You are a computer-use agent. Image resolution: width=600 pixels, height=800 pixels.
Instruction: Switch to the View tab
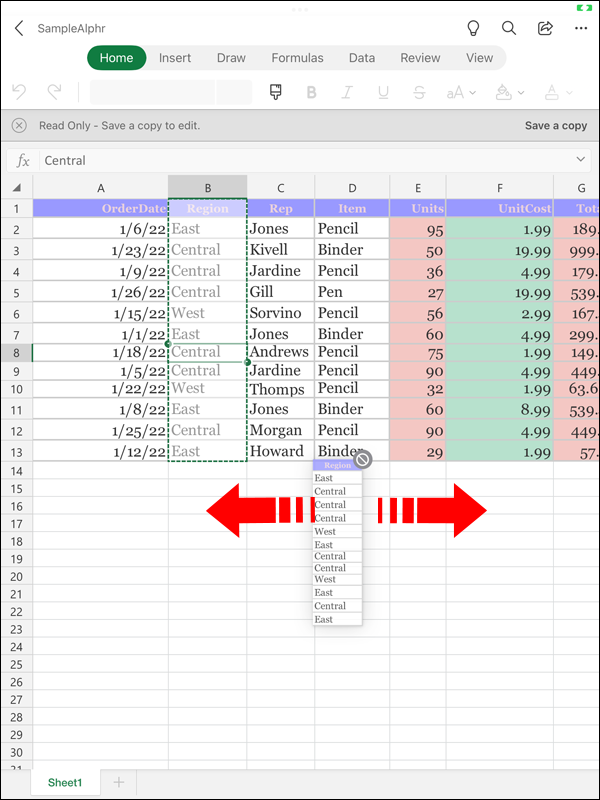point(479,58)
